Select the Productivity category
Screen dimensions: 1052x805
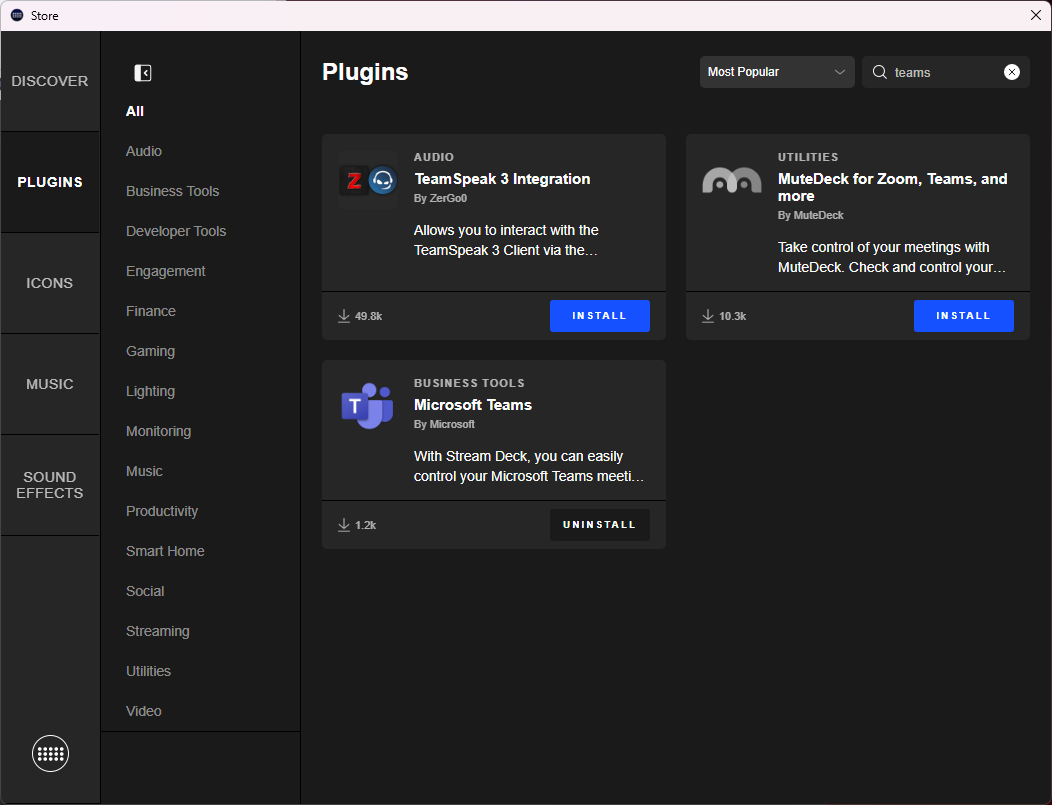tap(162, 511)
